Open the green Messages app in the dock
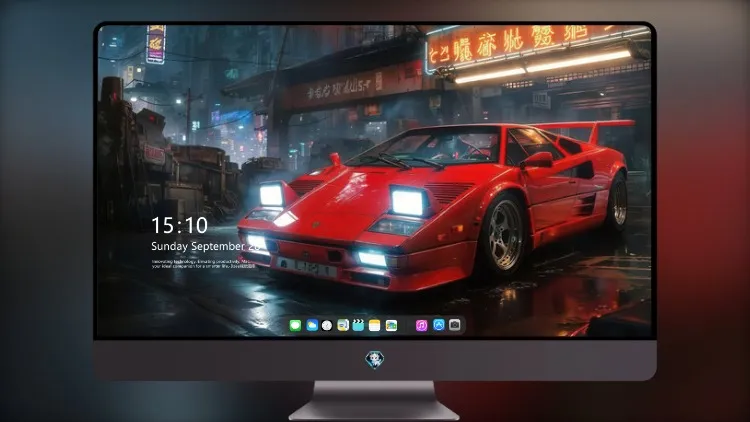 295,325
